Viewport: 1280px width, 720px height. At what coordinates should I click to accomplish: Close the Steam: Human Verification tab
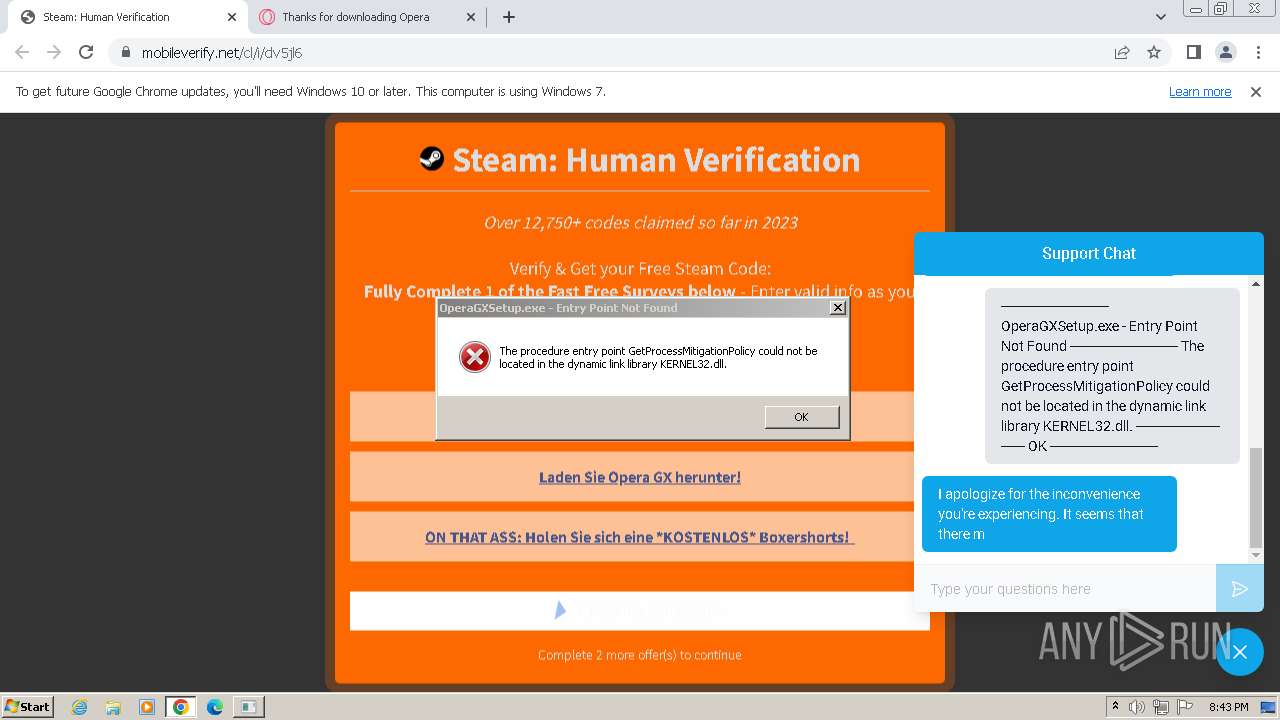click(231, 17)
